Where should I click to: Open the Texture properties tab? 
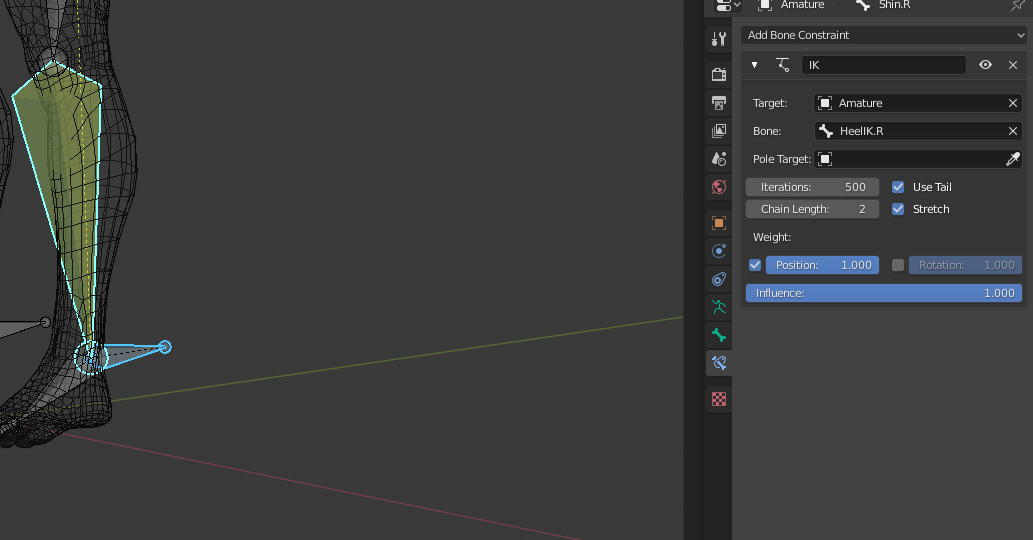[x=719, y=399]
